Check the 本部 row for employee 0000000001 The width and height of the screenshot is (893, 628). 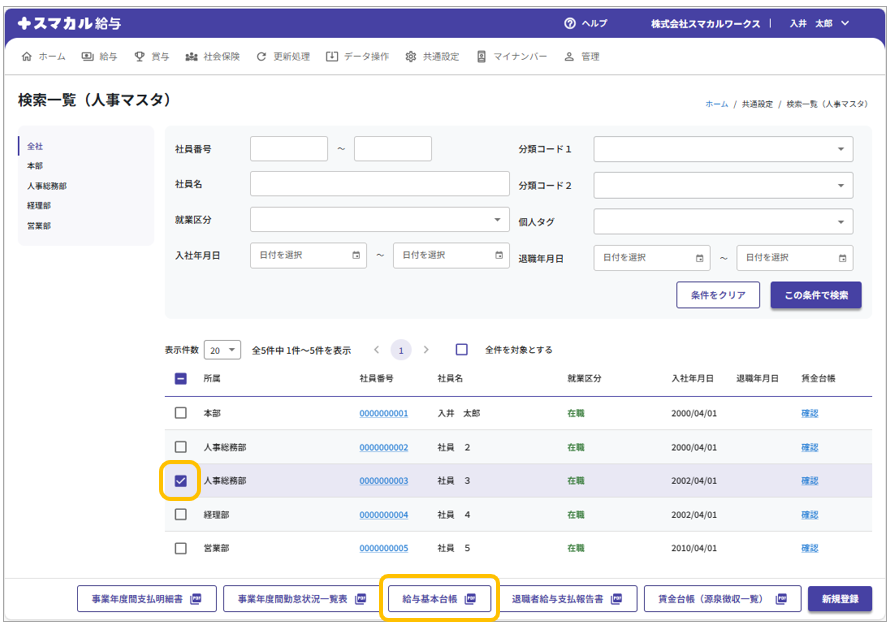coord(181,413)
